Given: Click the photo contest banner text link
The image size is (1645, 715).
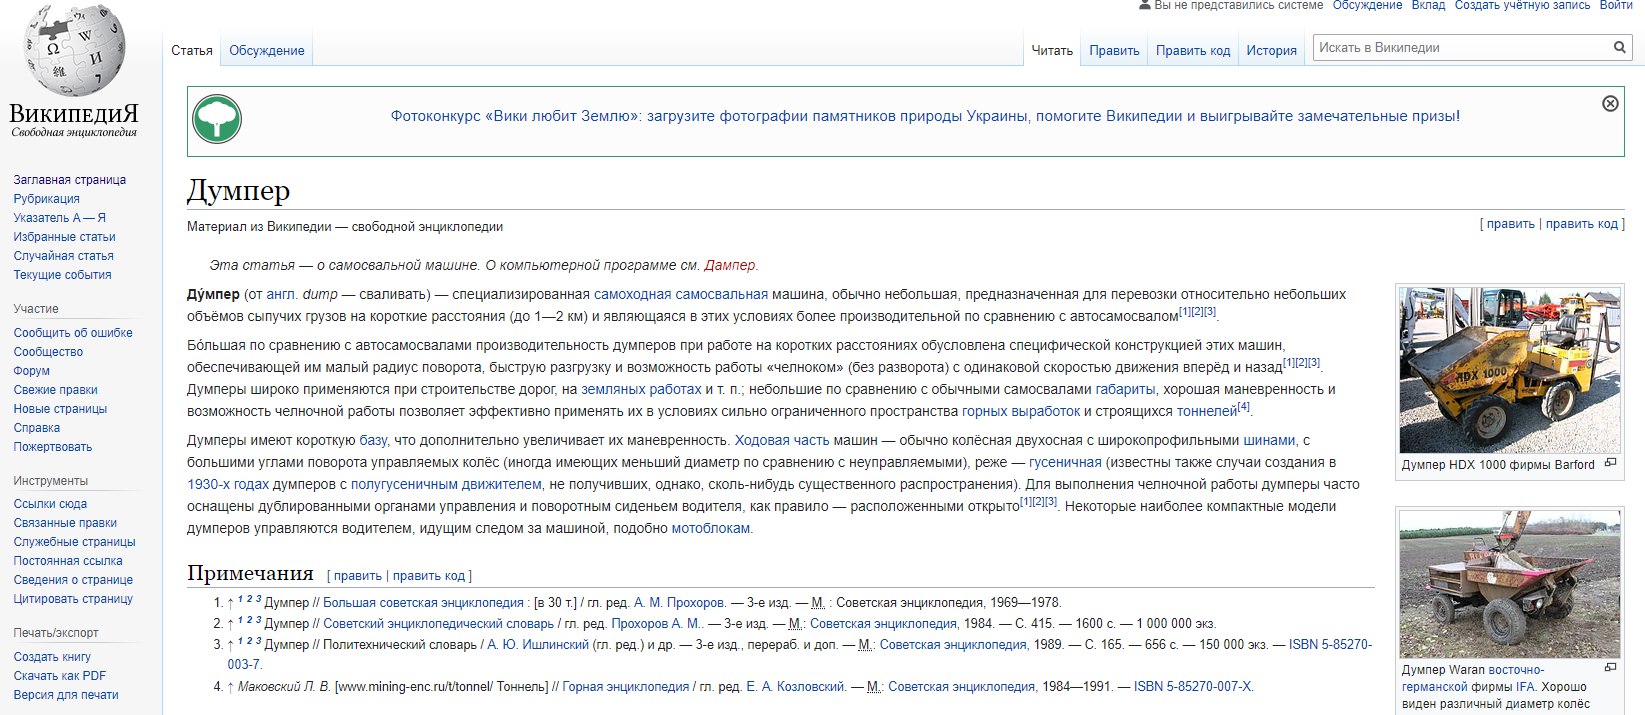Looking at the screenshot, I should (925, 116).
